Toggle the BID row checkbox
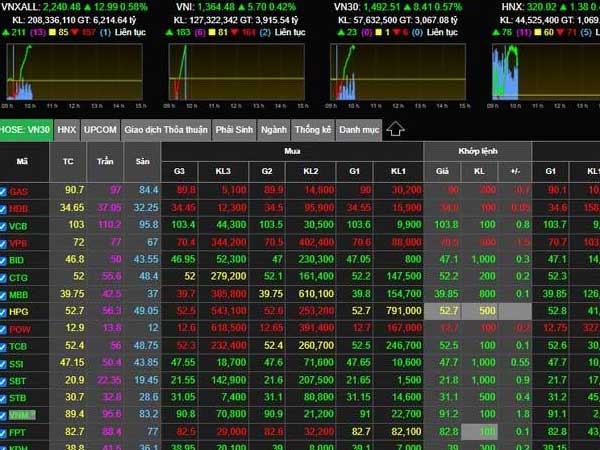Screen dimensions: 600x450 tap(3, 261)
